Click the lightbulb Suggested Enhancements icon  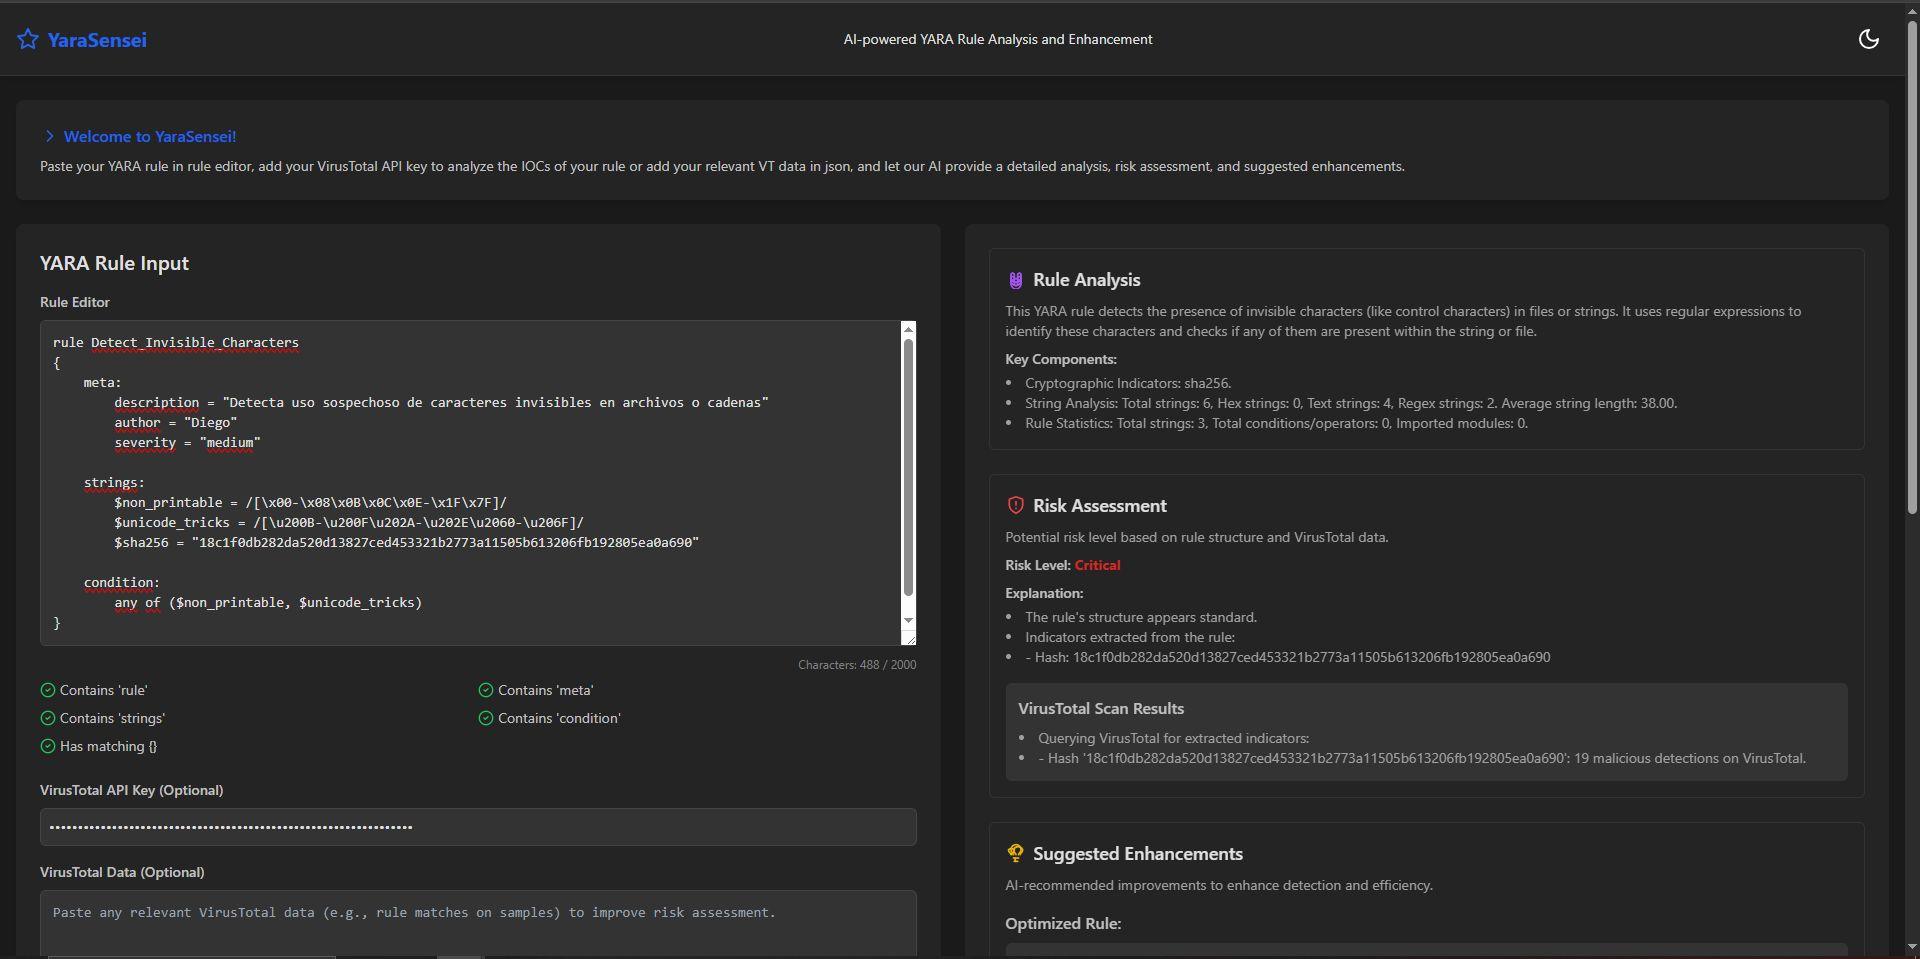1015,853
